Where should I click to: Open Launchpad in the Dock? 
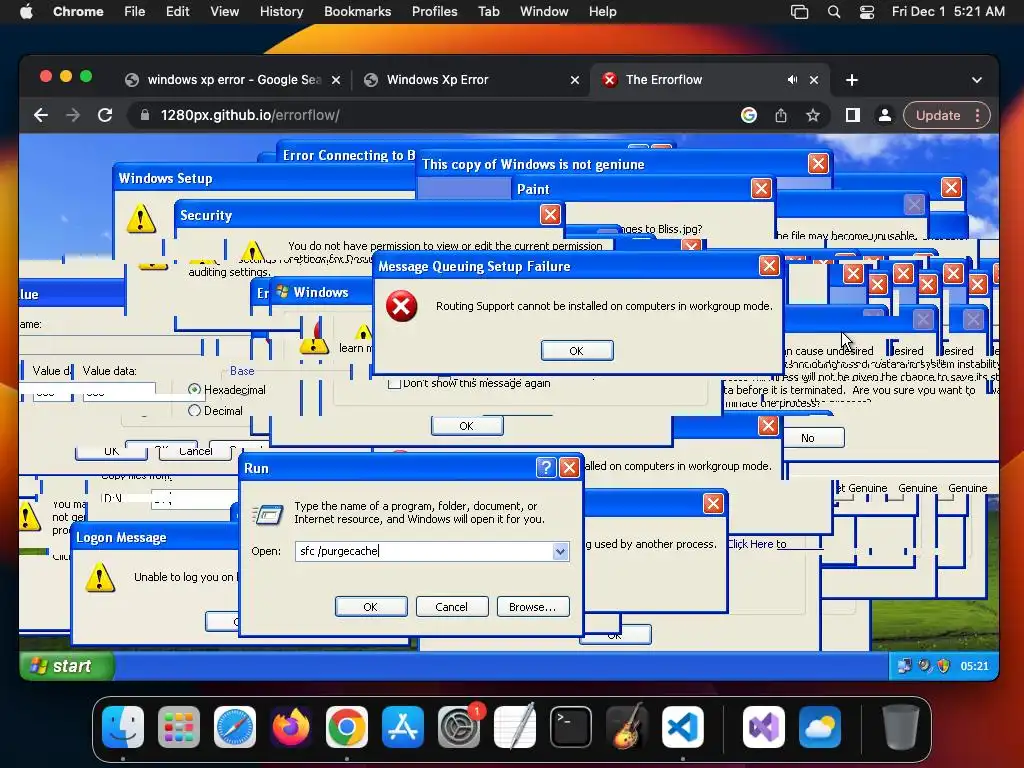click(x=179, y=727)
